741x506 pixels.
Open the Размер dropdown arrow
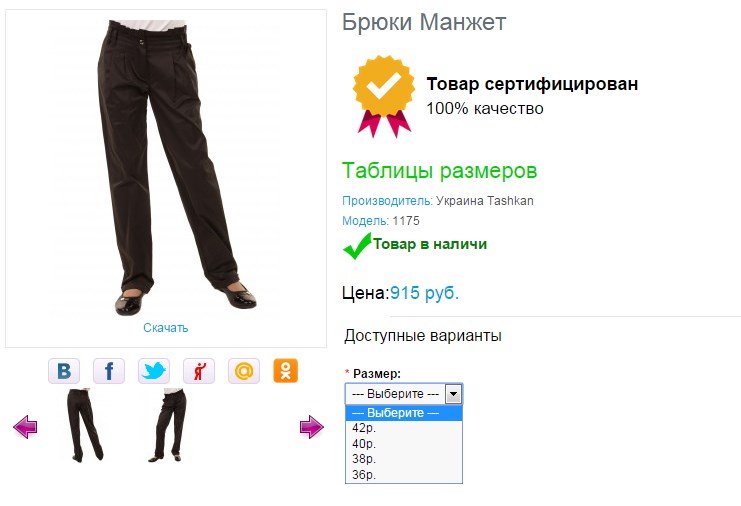(453, 394)
